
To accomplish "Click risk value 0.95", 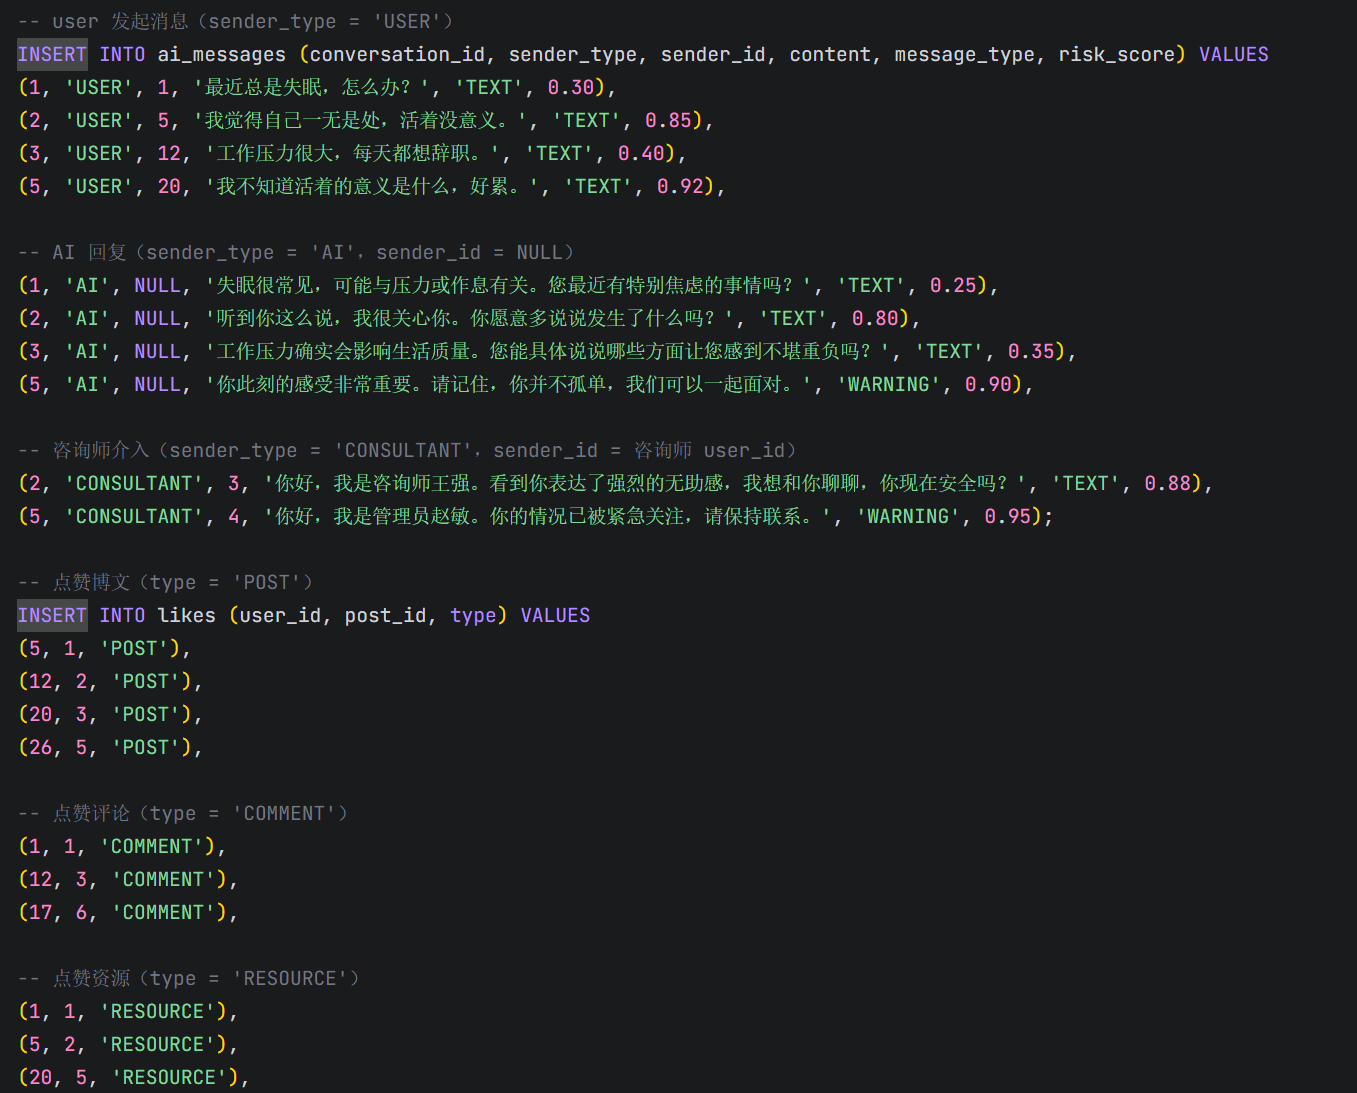I will [x=1008, y=516].
